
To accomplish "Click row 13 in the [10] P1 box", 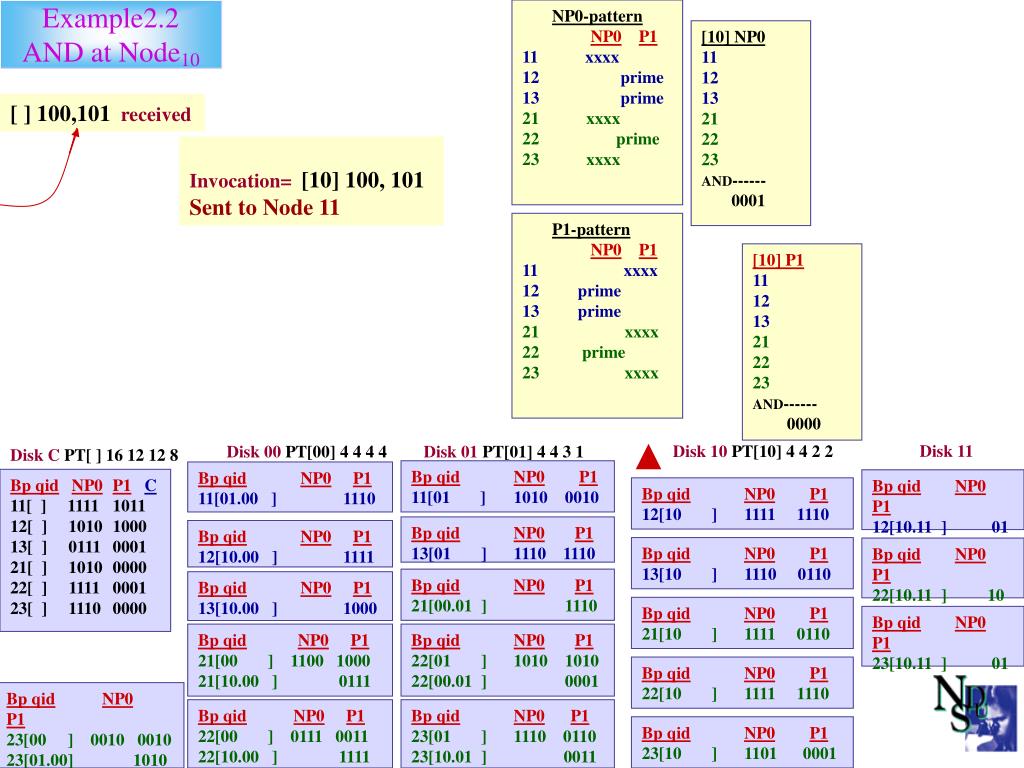I will point(761,321).
